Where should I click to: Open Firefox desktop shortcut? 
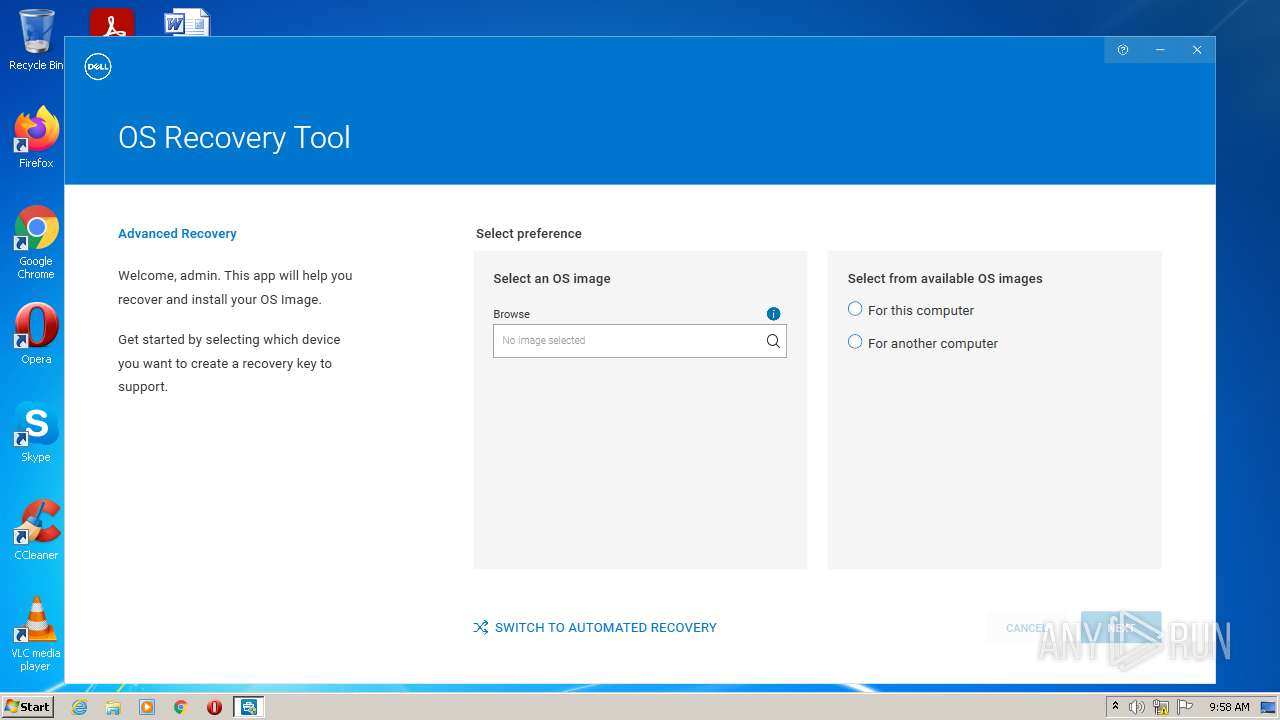[x=36, y=137]
